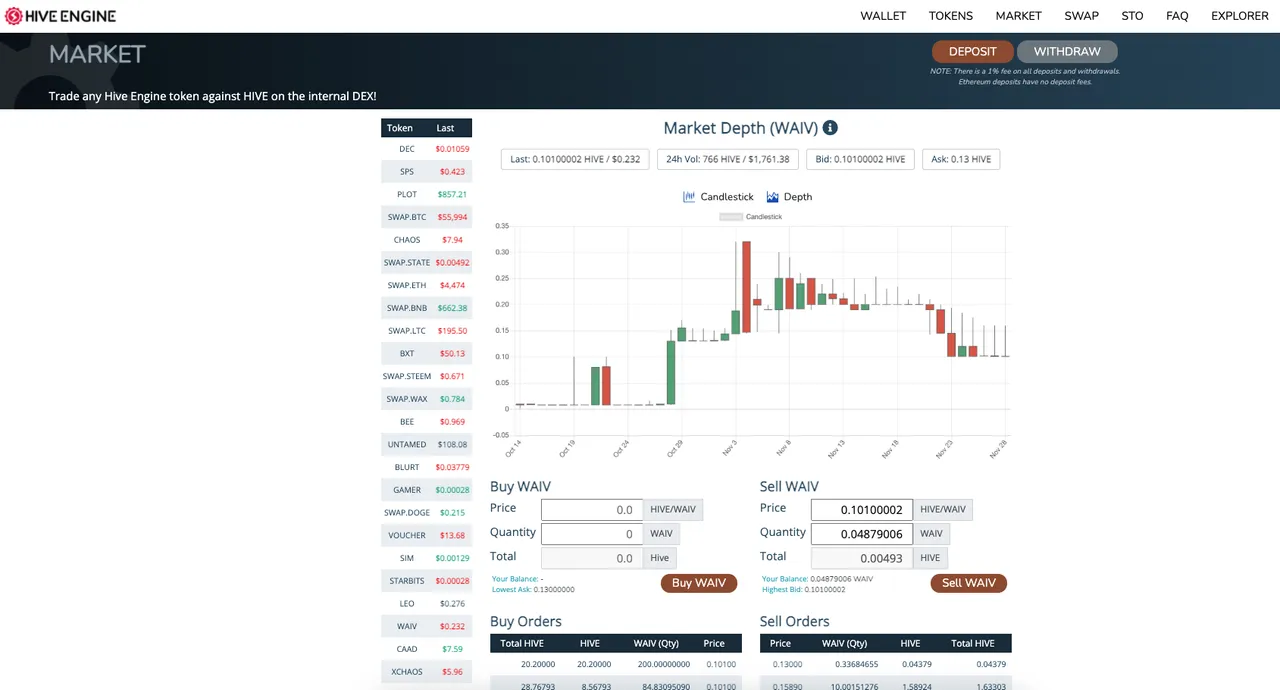Select the SWAP.WAX token row
The height and width of the screenshot is (690, 1280).
tap(426, 399)
